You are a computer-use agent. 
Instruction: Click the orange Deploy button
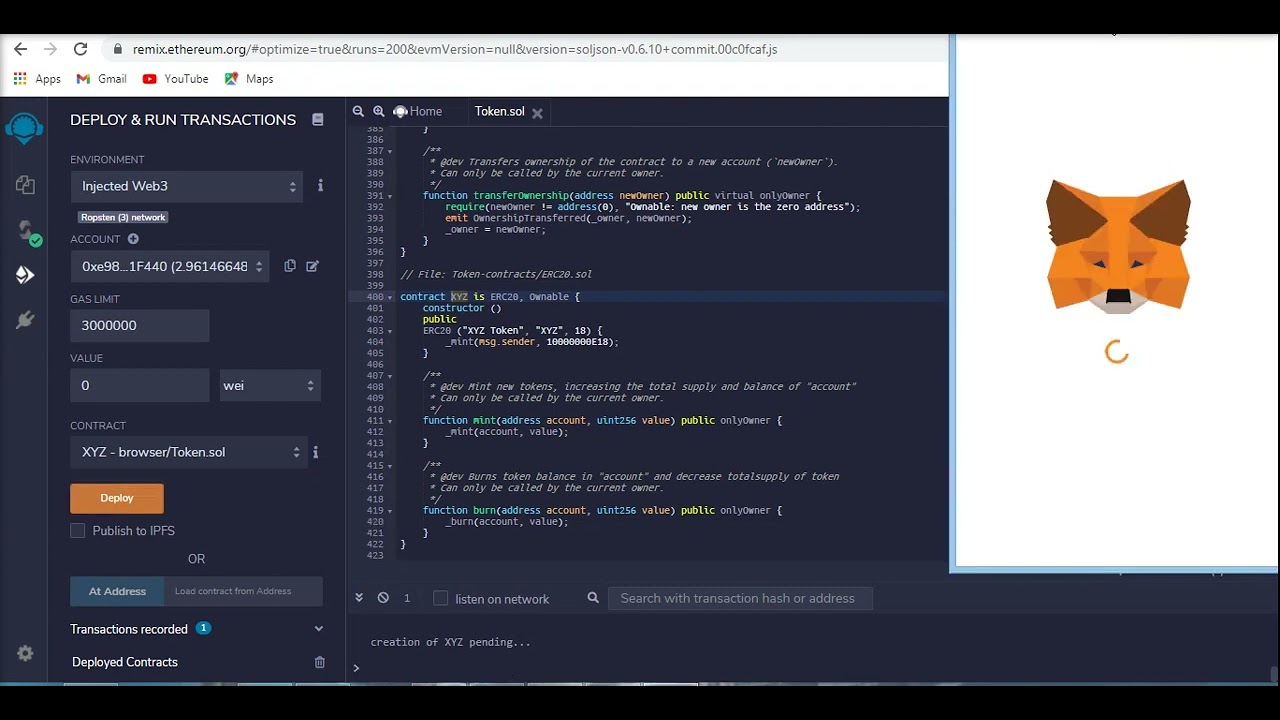[117, 498]
